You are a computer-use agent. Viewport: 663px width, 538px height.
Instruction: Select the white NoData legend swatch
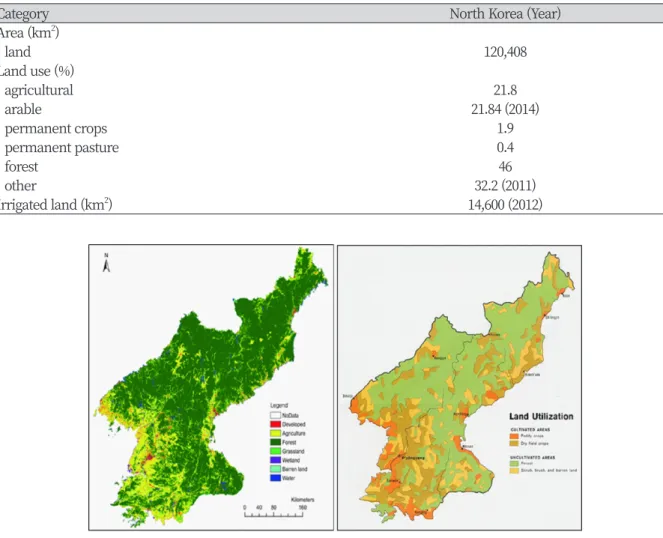click(275, 415)
